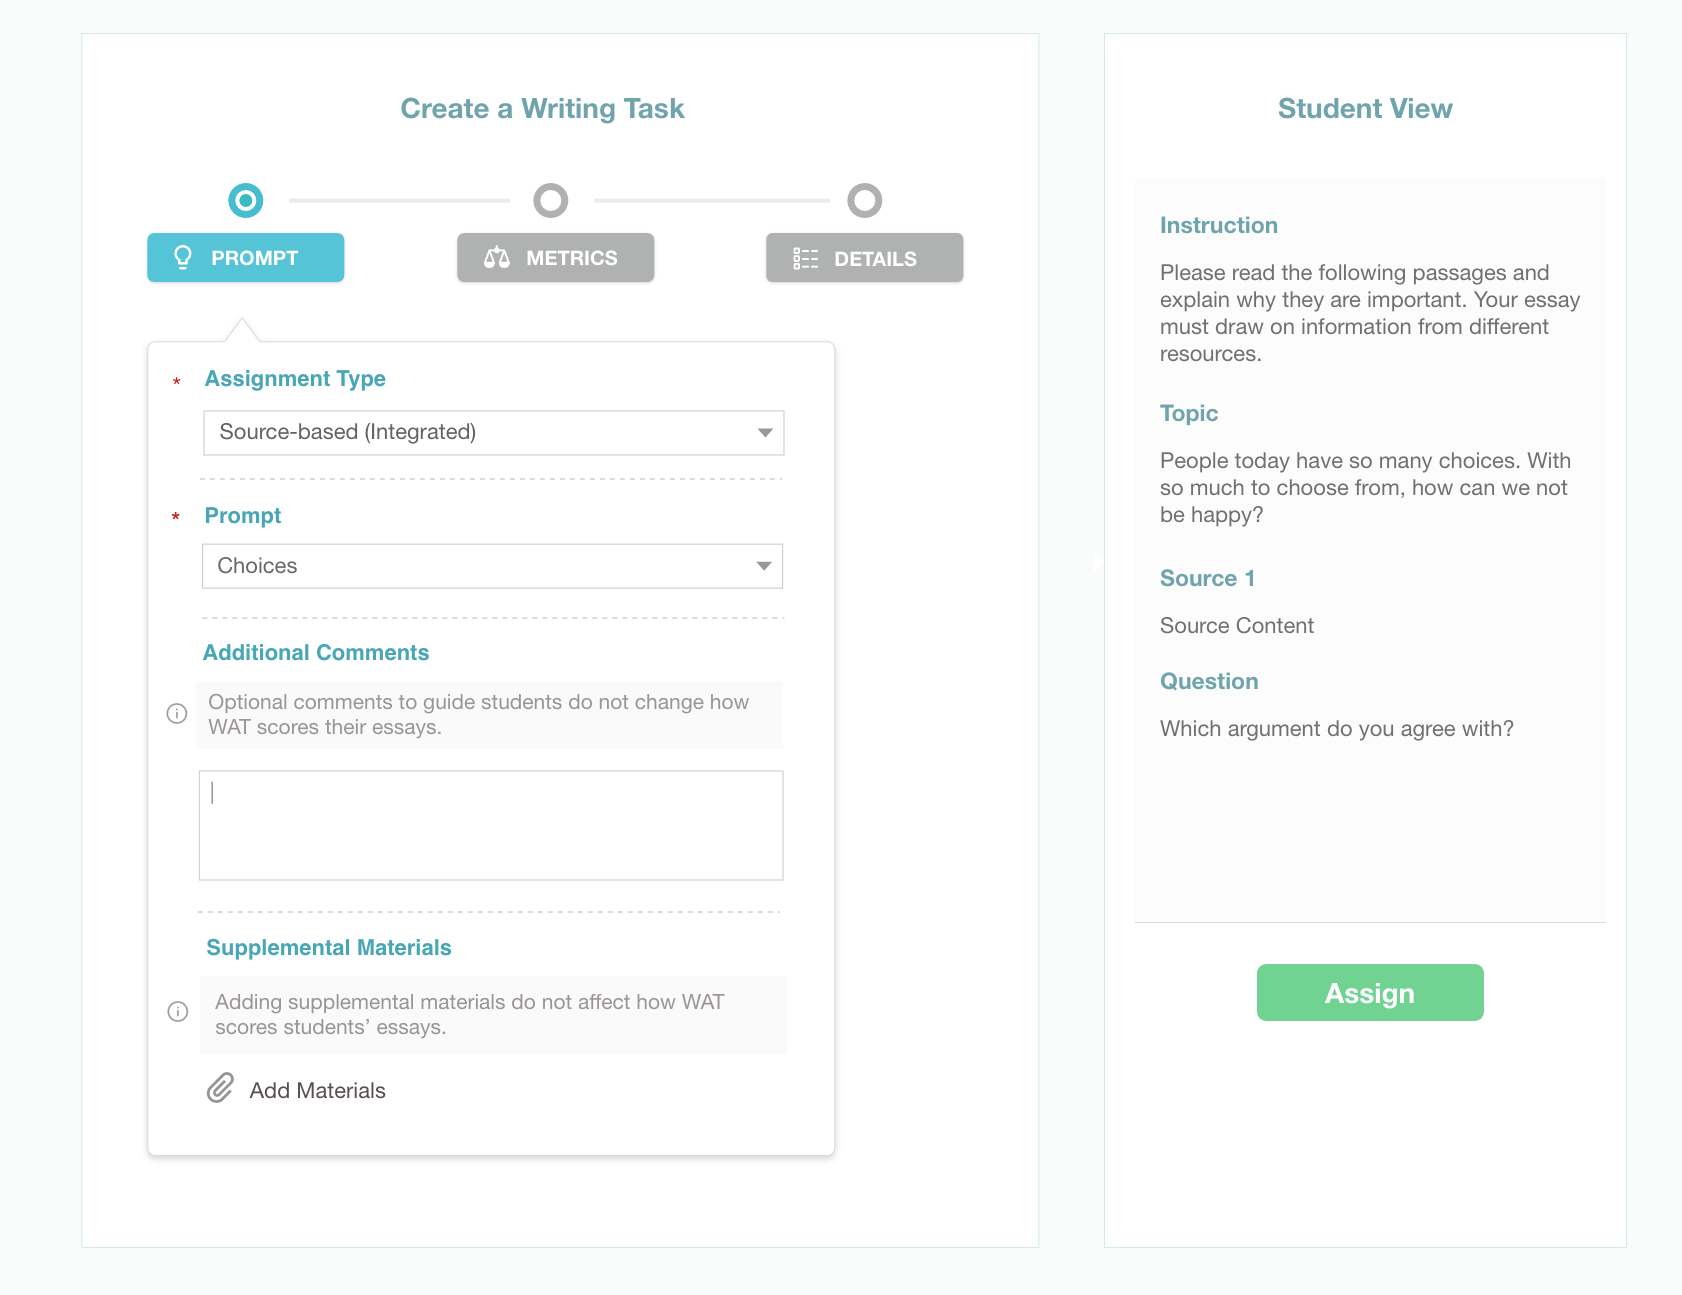Switch to the METRICS tab
Image resolution: width=1682 pixels, height=1295 pixels.
pos(556,258)
